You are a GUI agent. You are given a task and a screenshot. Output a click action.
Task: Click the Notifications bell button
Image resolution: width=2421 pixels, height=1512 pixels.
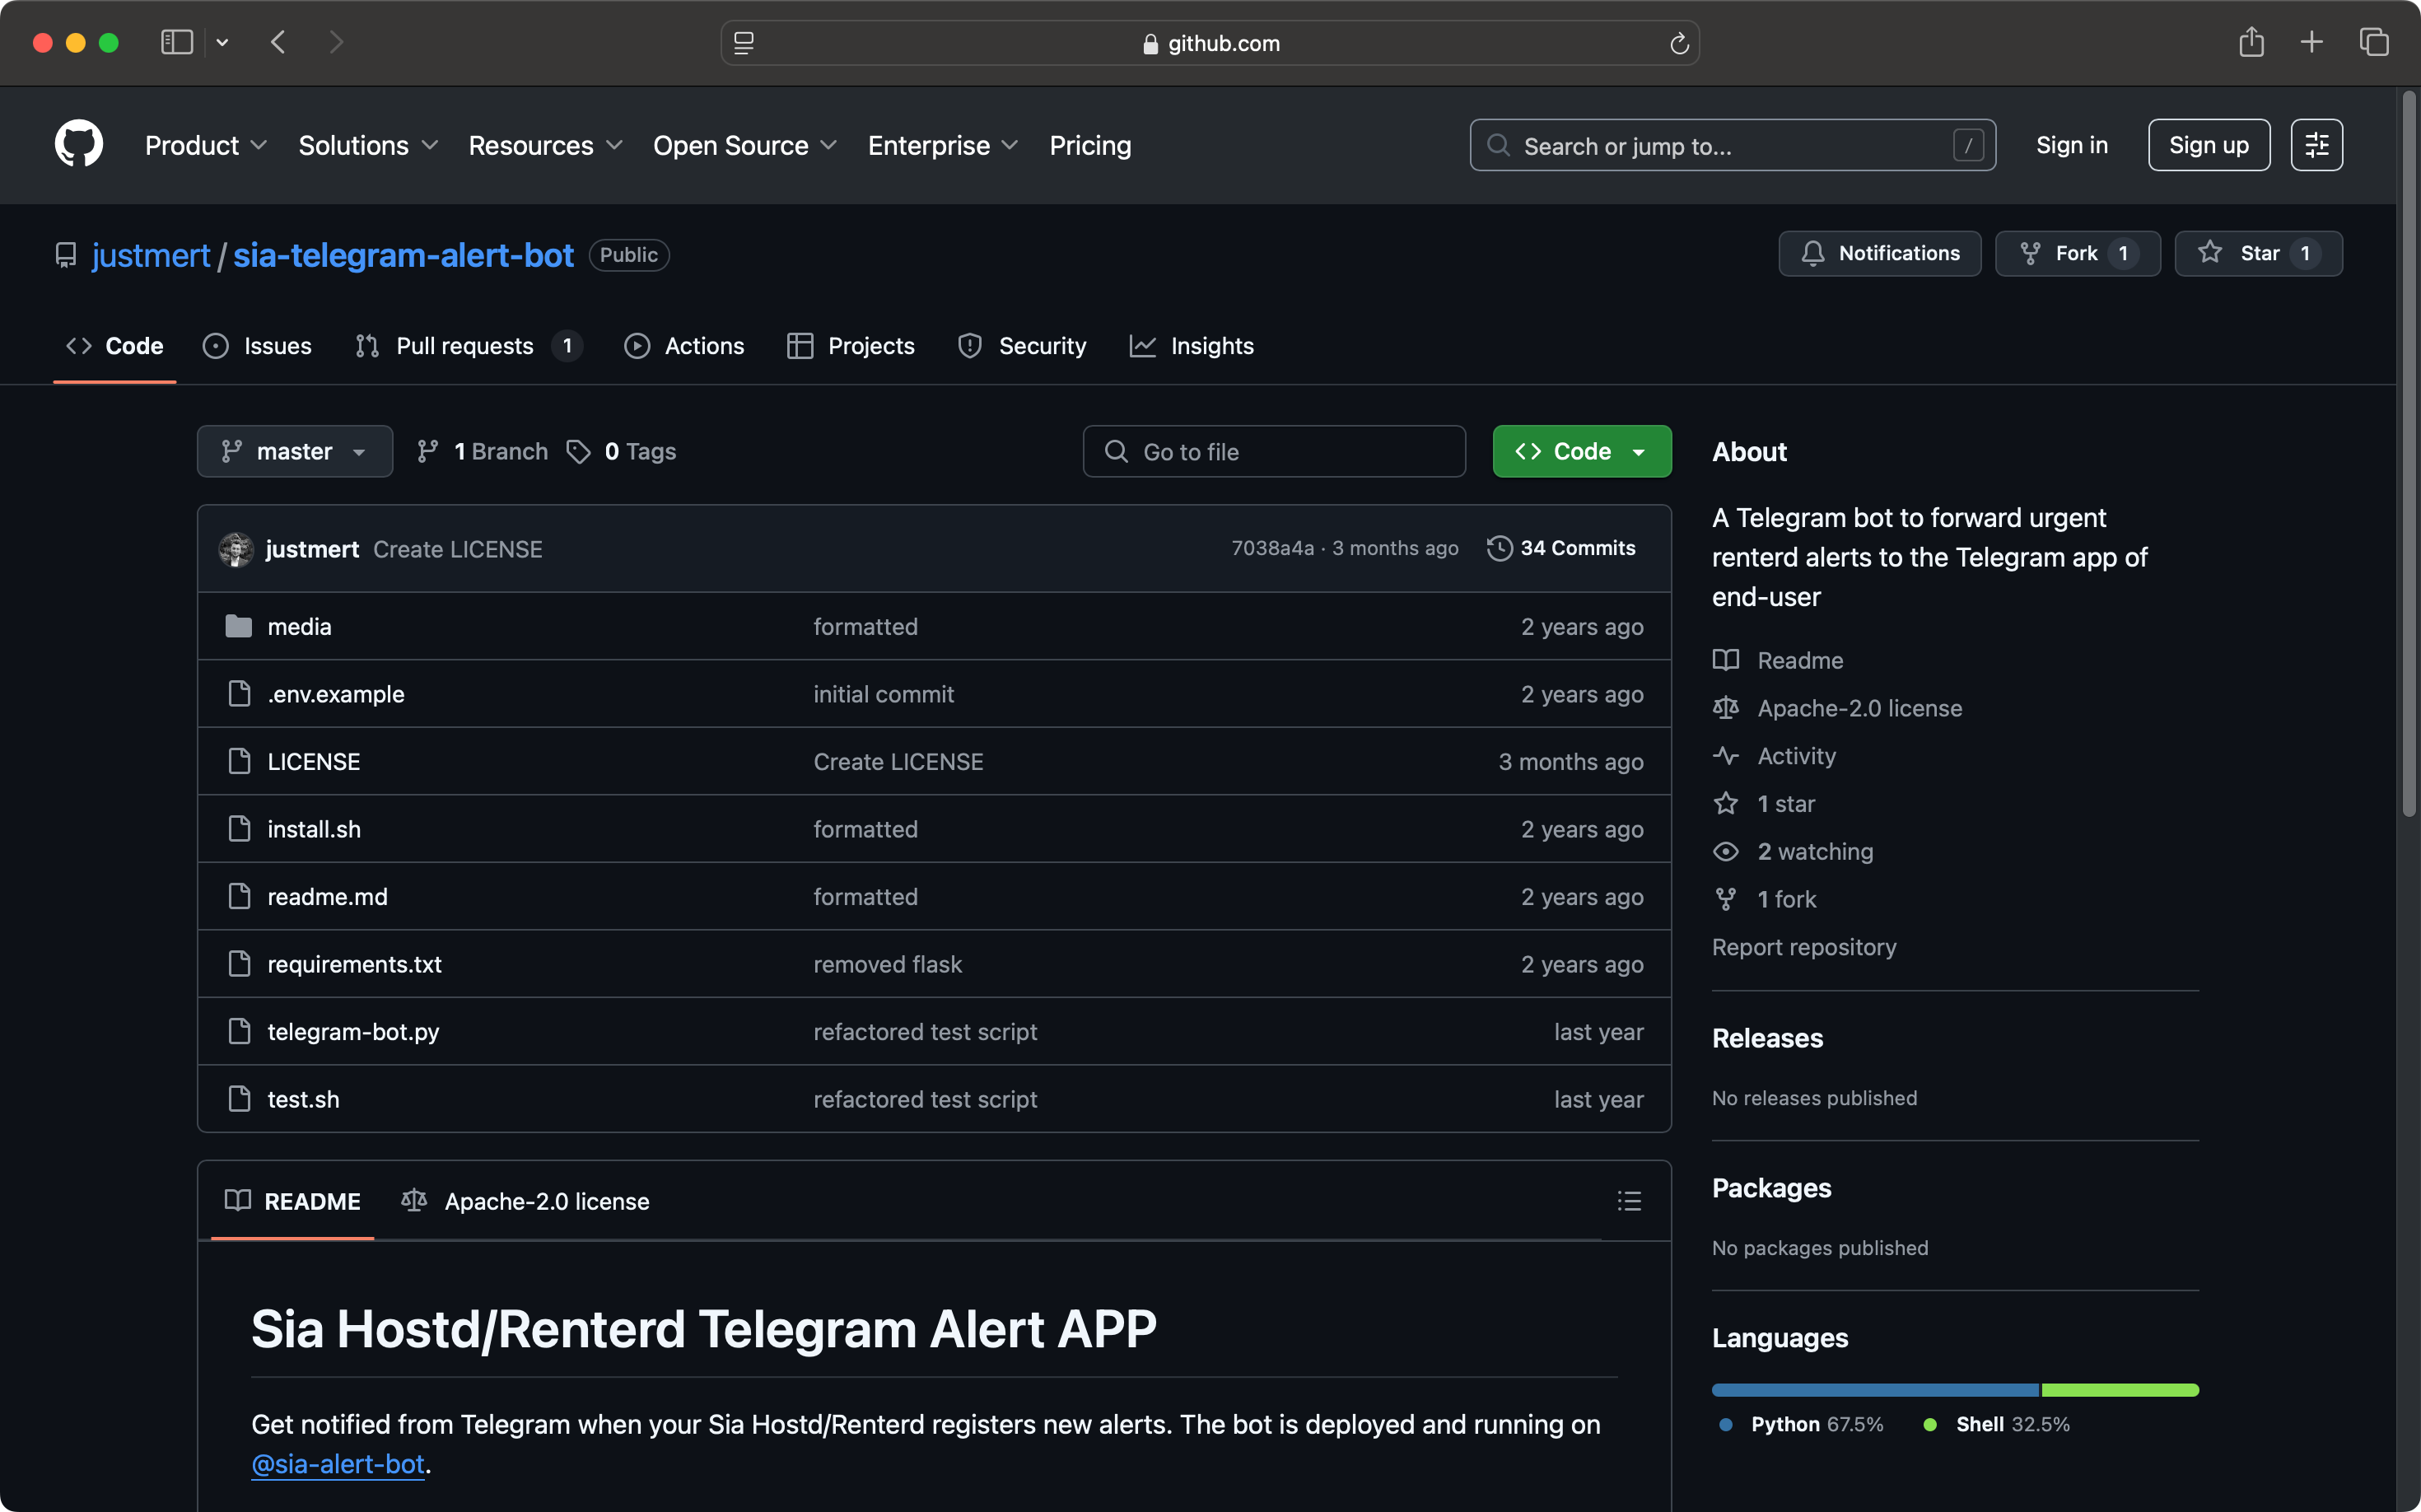(1879, 253)
